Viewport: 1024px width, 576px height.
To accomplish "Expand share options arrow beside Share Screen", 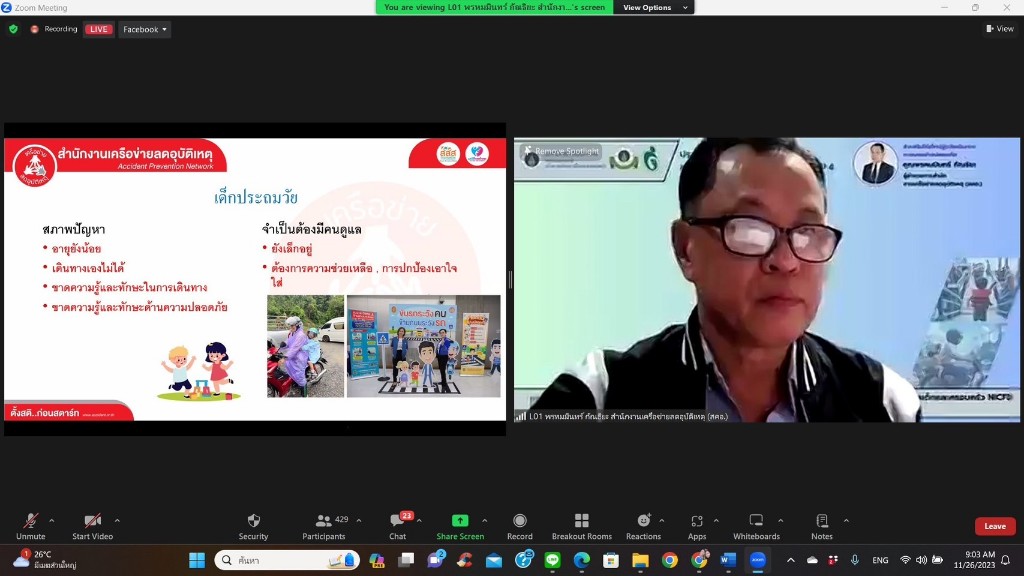I will 485,520.
